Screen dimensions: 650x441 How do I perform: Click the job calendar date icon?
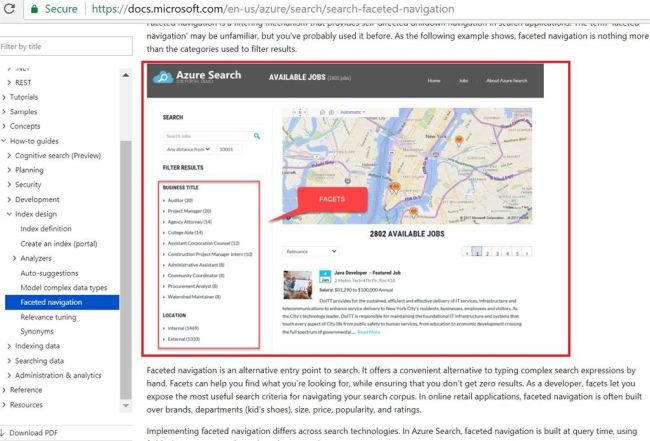pyautogui.click(x=325, y=276)
